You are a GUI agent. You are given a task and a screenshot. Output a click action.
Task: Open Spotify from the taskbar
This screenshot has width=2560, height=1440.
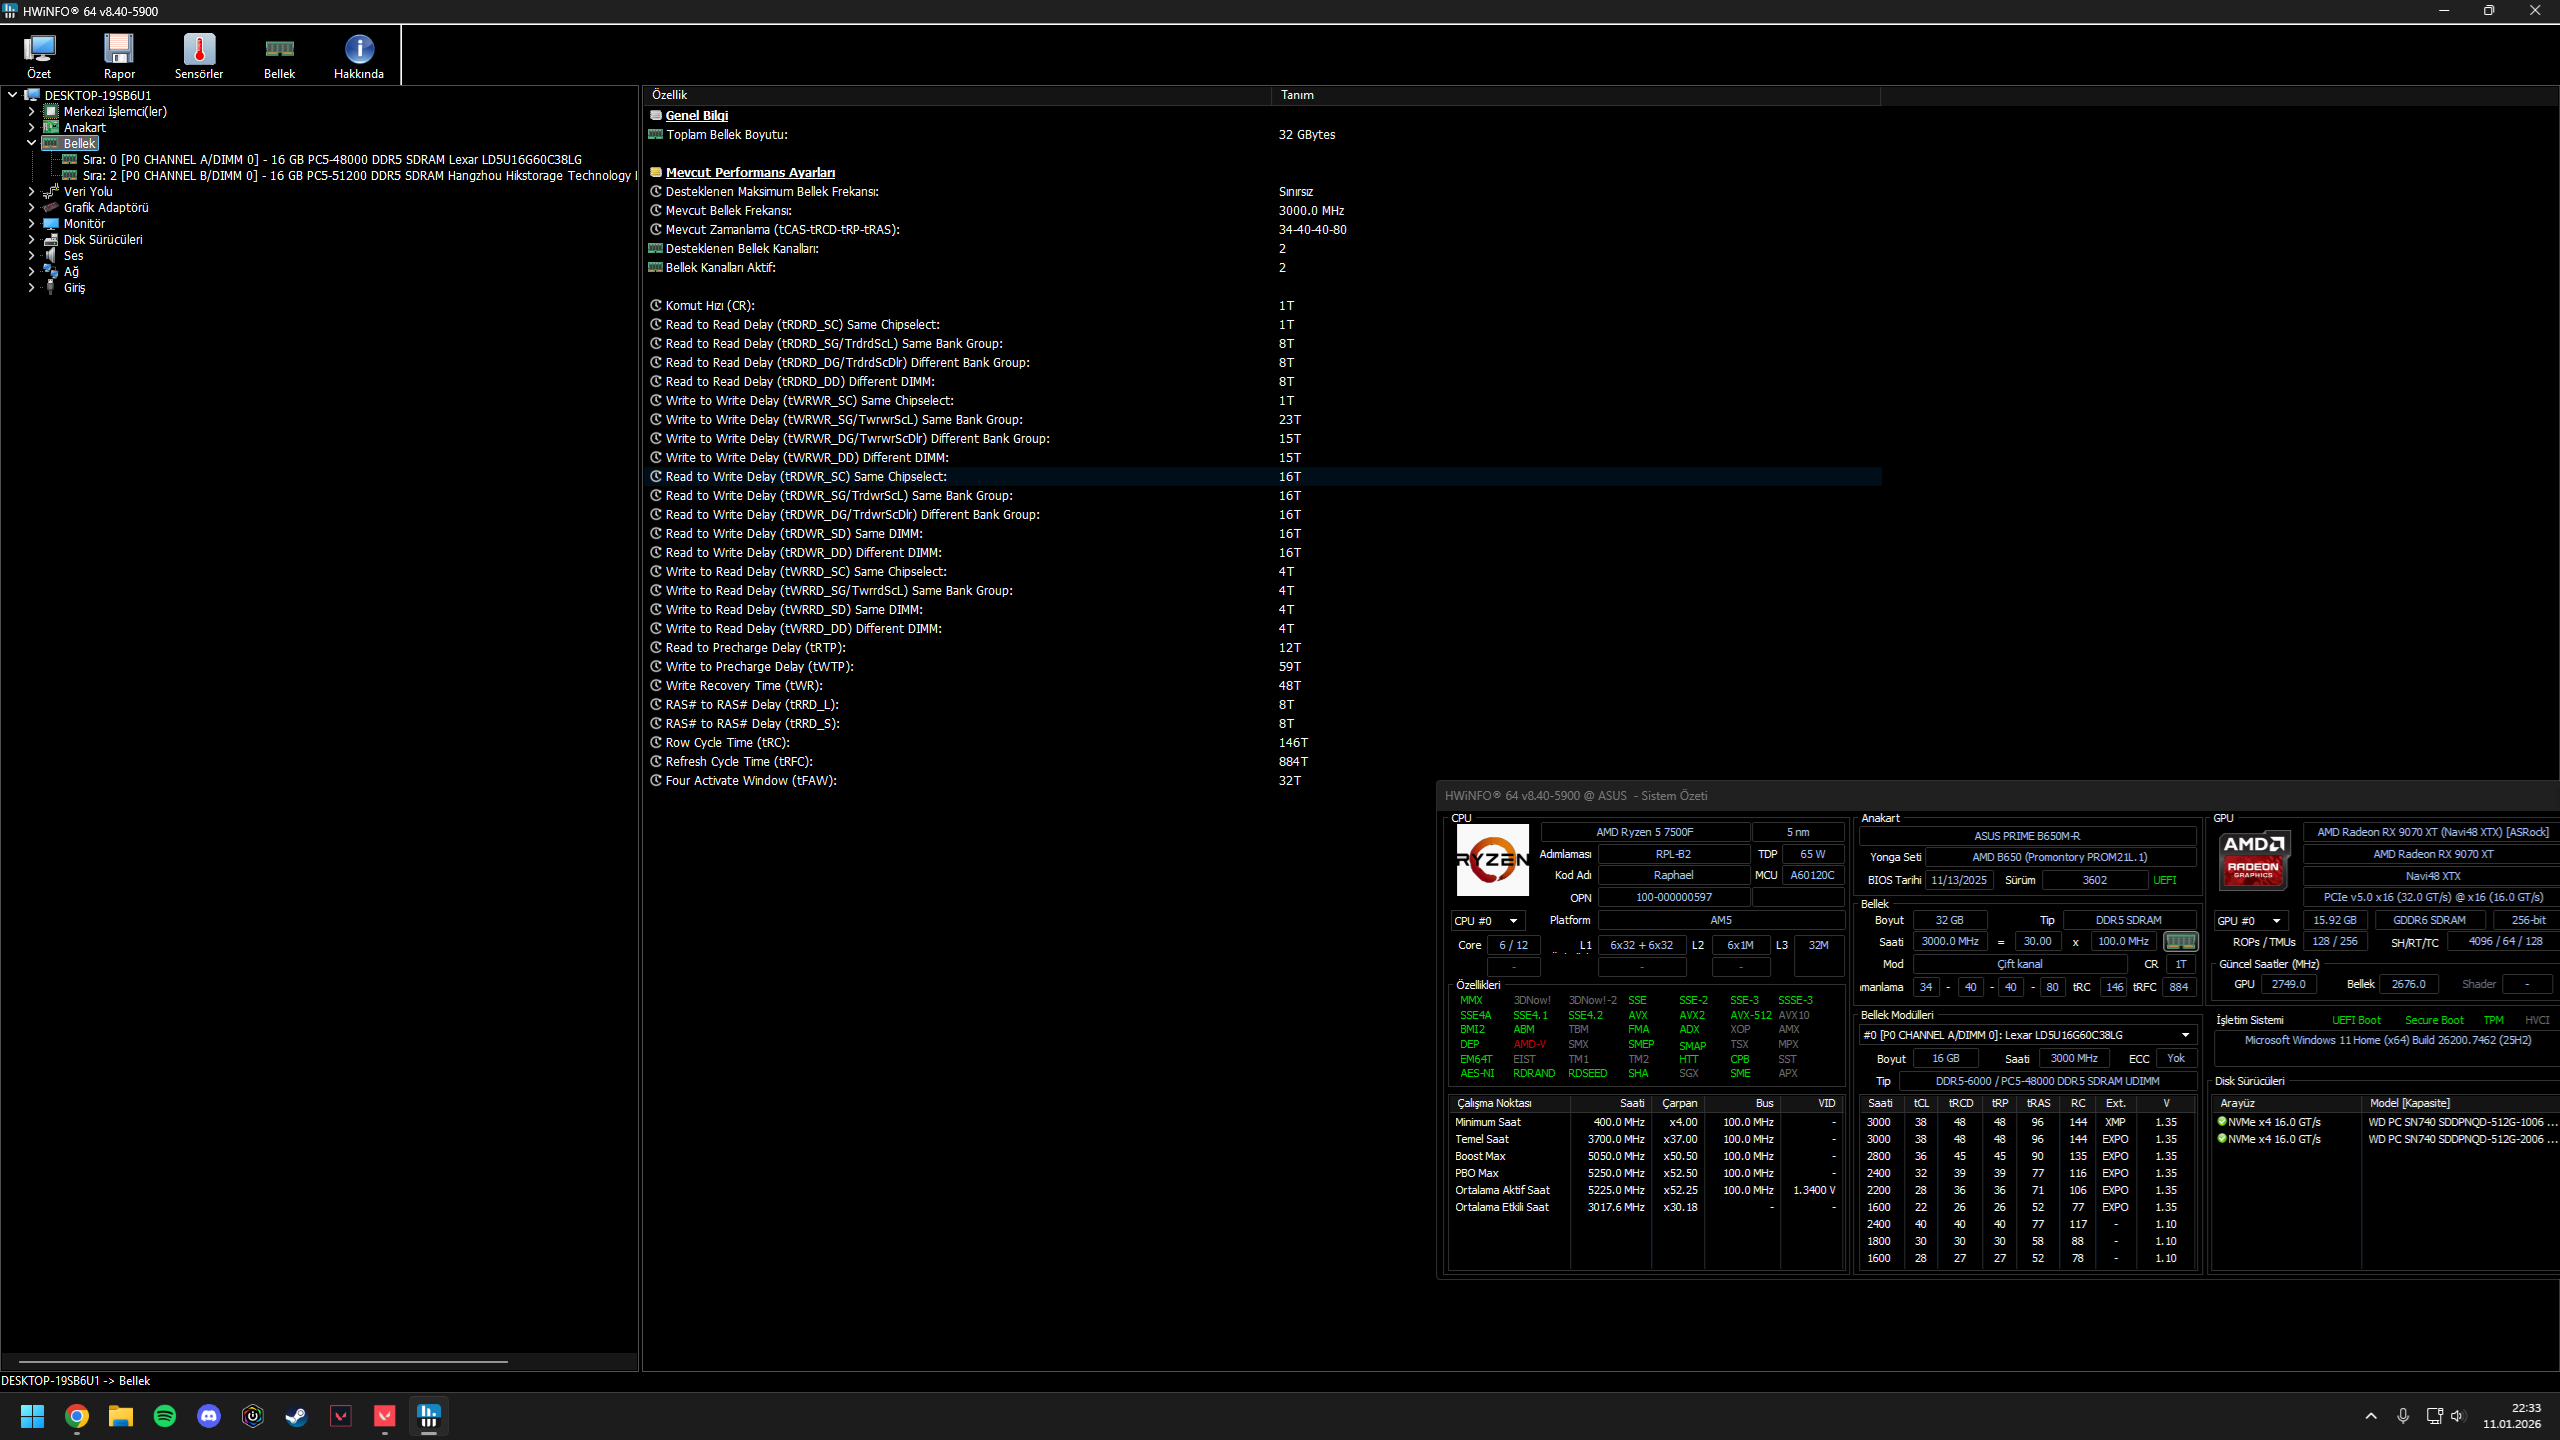165,1416
